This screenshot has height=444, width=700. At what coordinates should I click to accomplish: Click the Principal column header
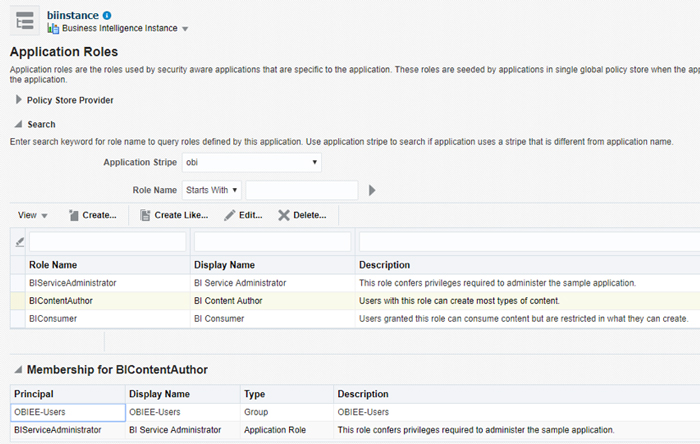[34, 394]
